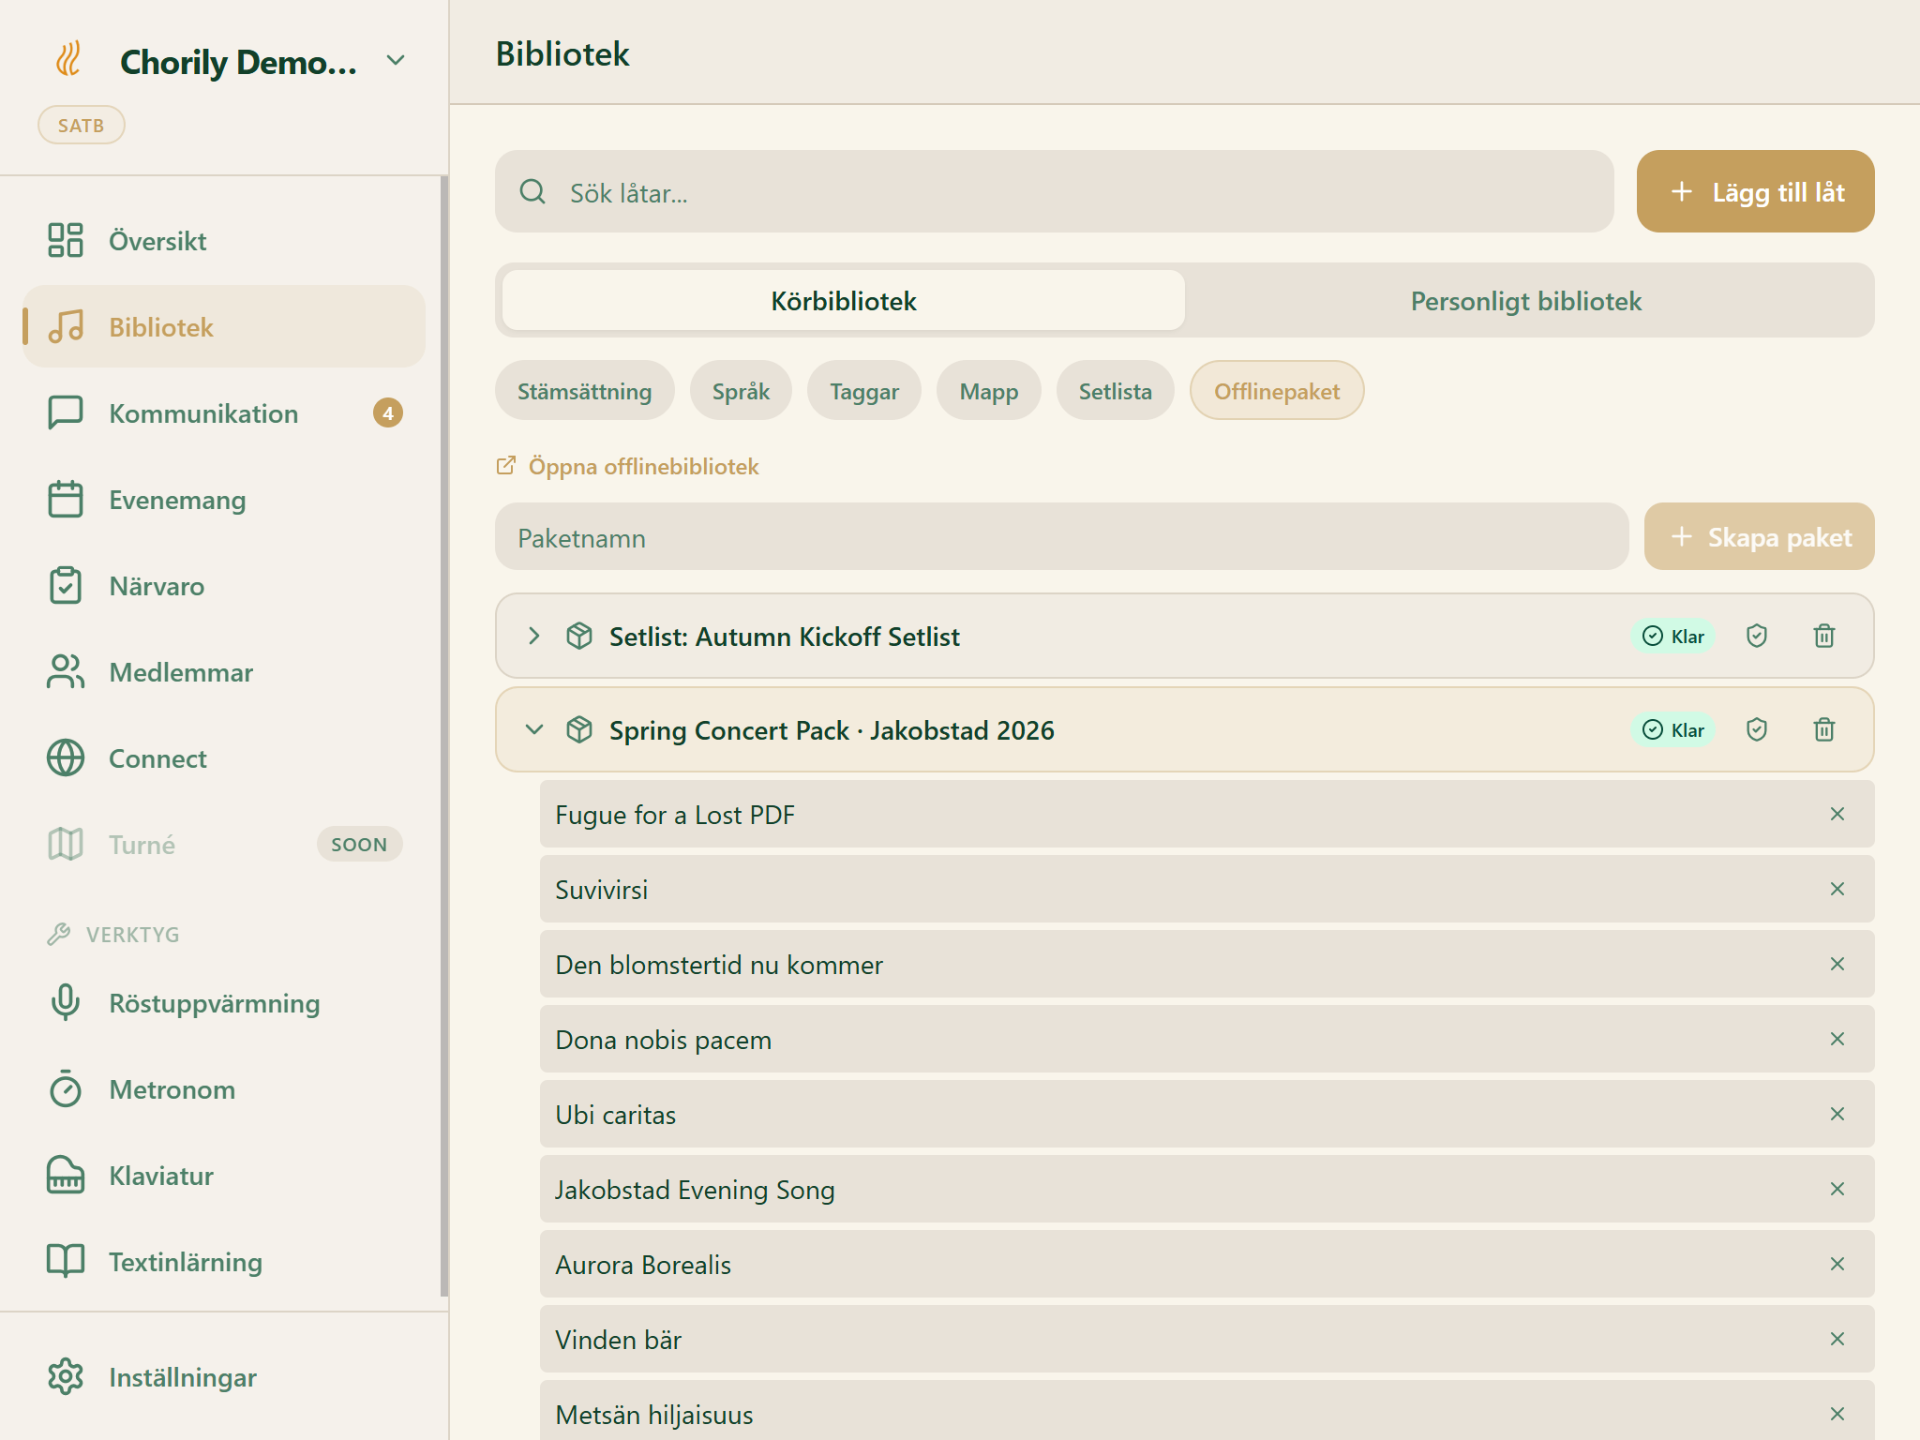Delete Spring Concert Pack package

1824,730
